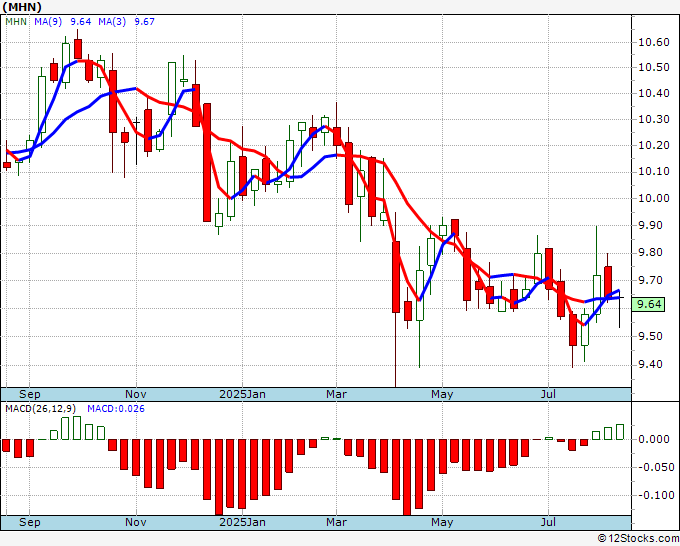Image resolution: width=680 pixels, height=546 pixels.
Task: Click Mar on the MACD panel date axis
Action: point(337,522)
